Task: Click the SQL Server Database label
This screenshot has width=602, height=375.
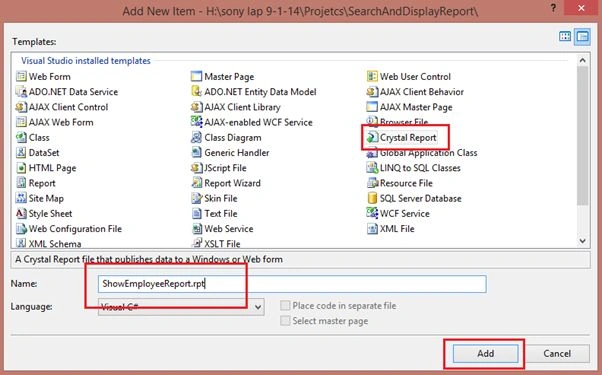Action: [x=420, y=198]
